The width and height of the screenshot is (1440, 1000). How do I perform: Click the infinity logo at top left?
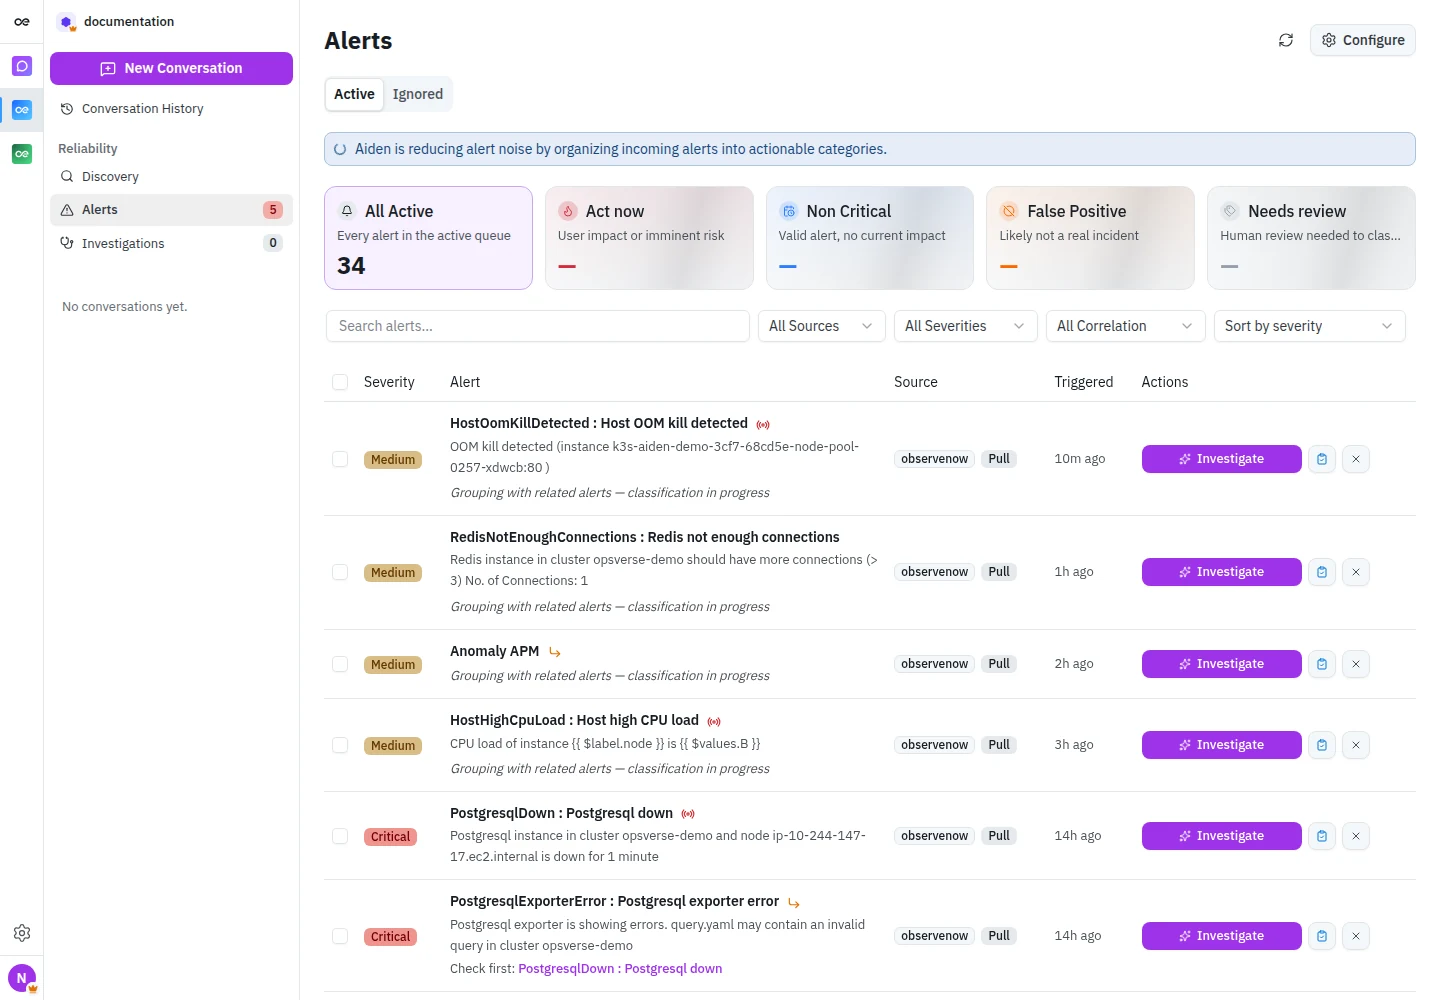point(22,21)
